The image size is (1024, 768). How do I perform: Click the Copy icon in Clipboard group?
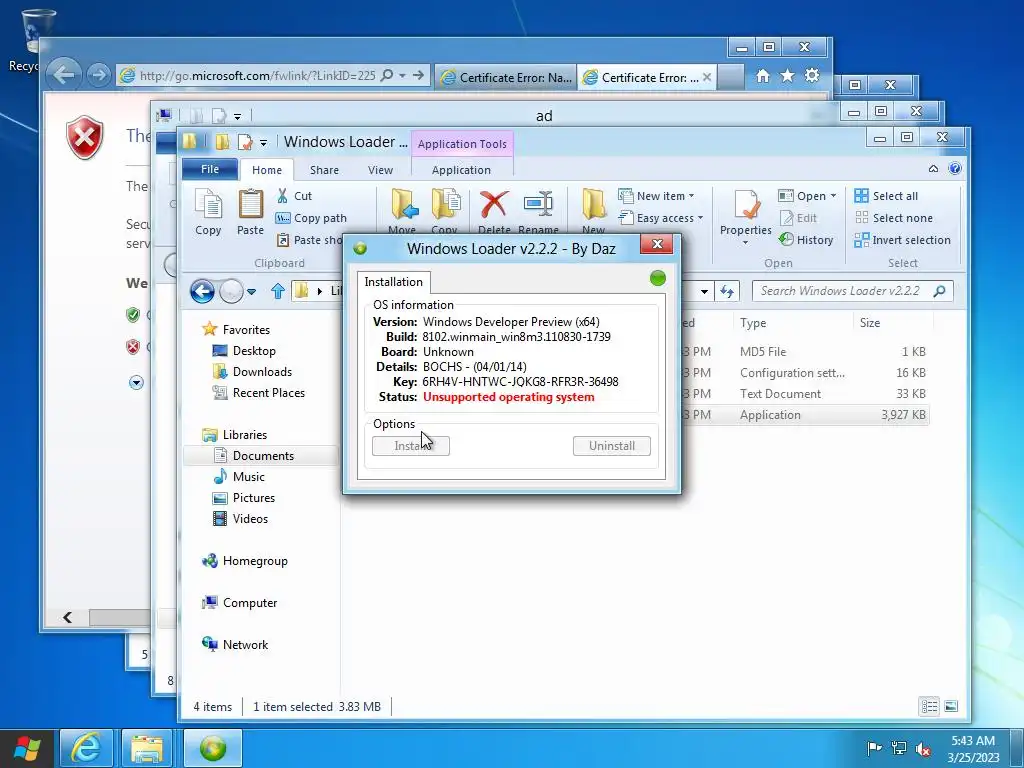coord(208,204)
